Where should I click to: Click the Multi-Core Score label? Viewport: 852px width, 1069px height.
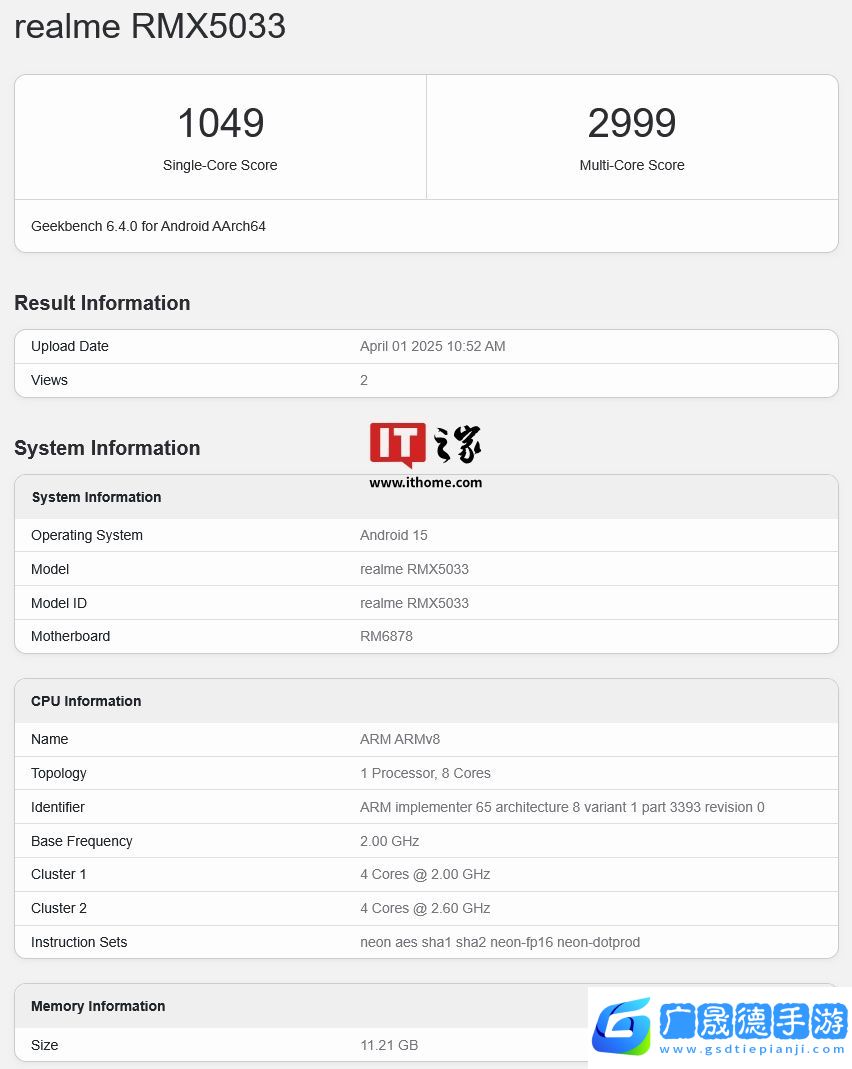click(x=632, y=165)
